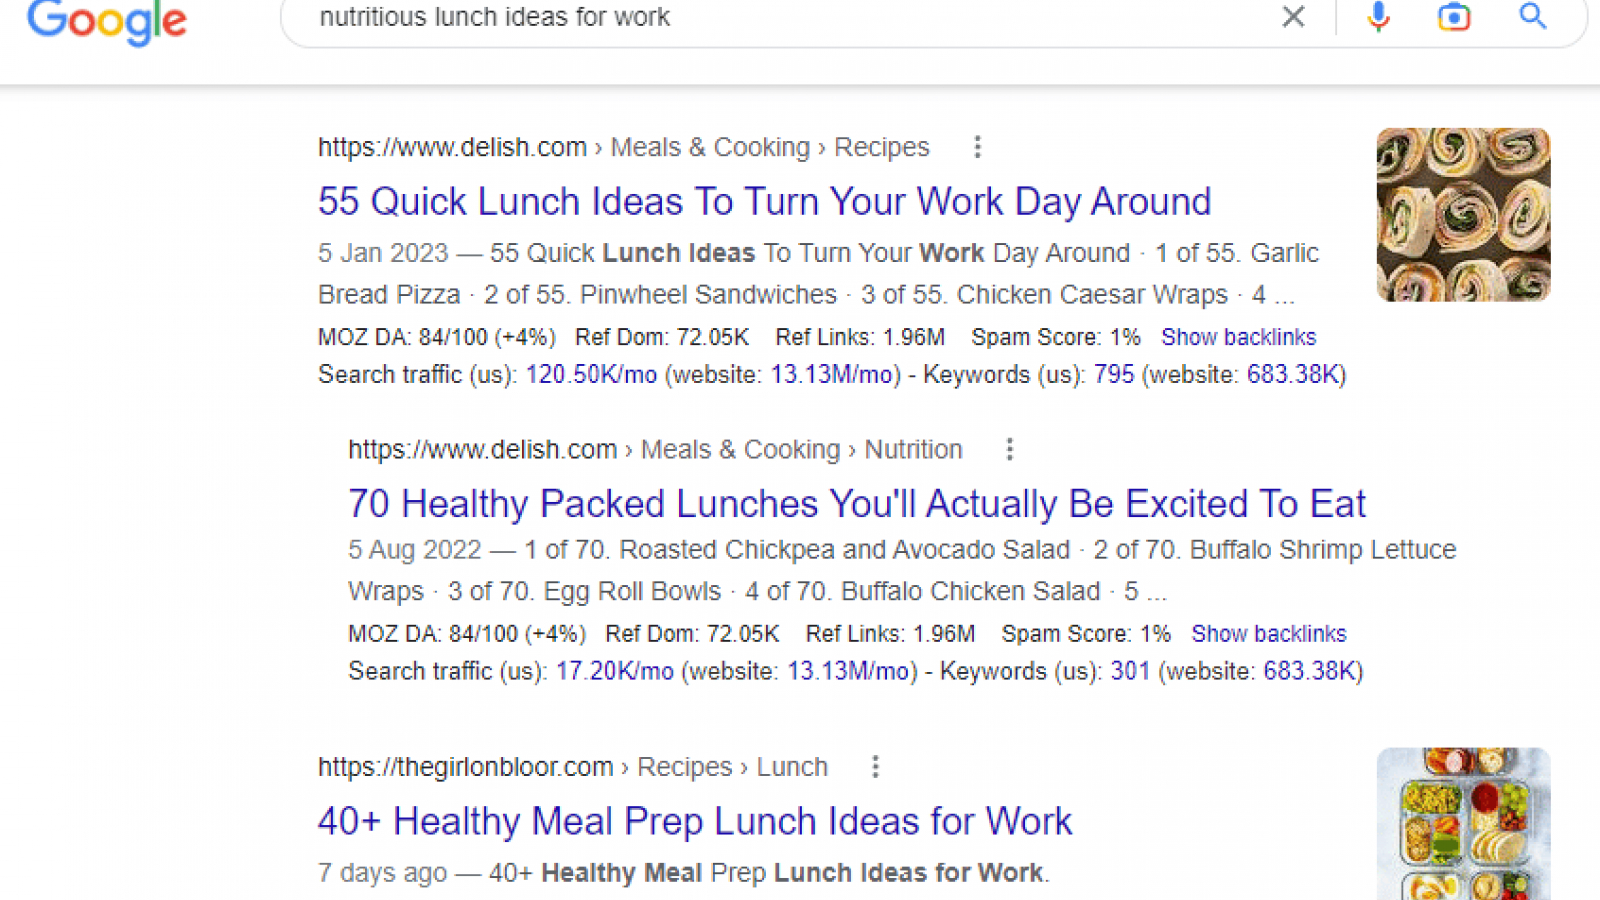Open the three-dot menu beside delish Nutrition result
This screenshot has width=1600, height=900.
[1009, 449]
